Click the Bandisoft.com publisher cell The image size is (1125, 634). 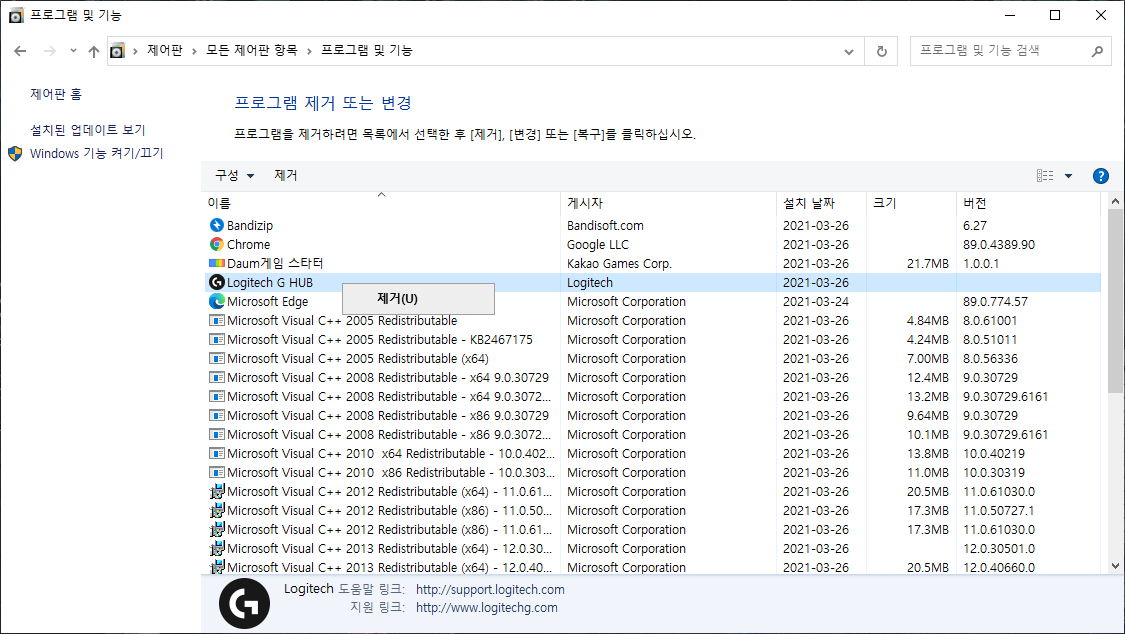[605, 225]
